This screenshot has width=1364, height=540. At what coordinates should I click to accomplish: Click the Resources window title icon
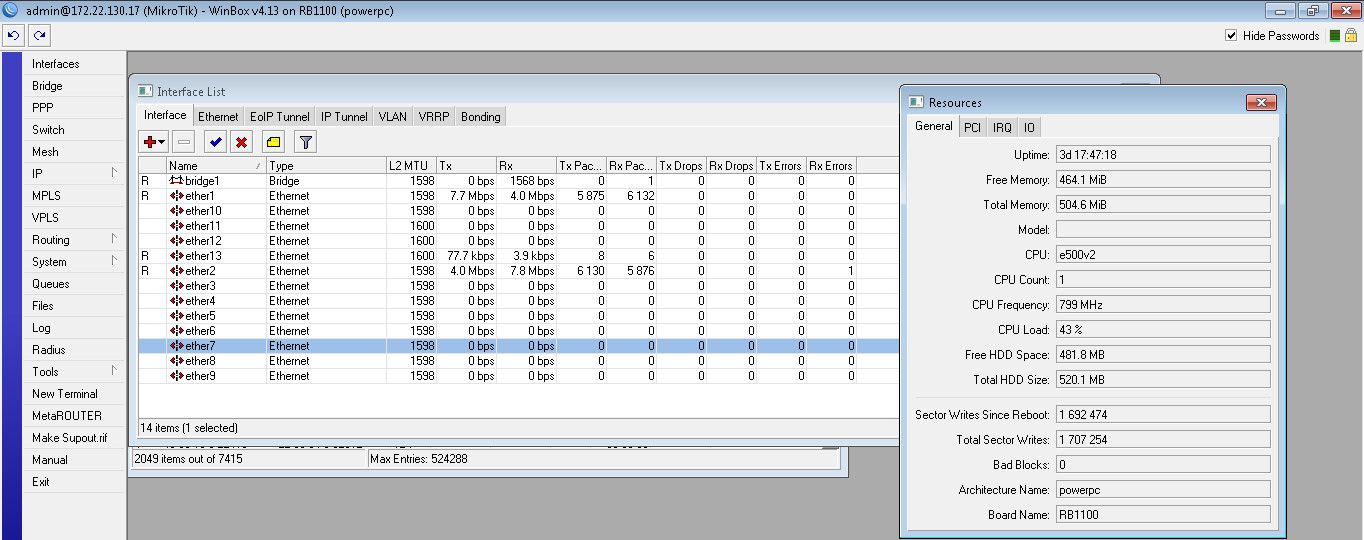click(x=916, y=102)
